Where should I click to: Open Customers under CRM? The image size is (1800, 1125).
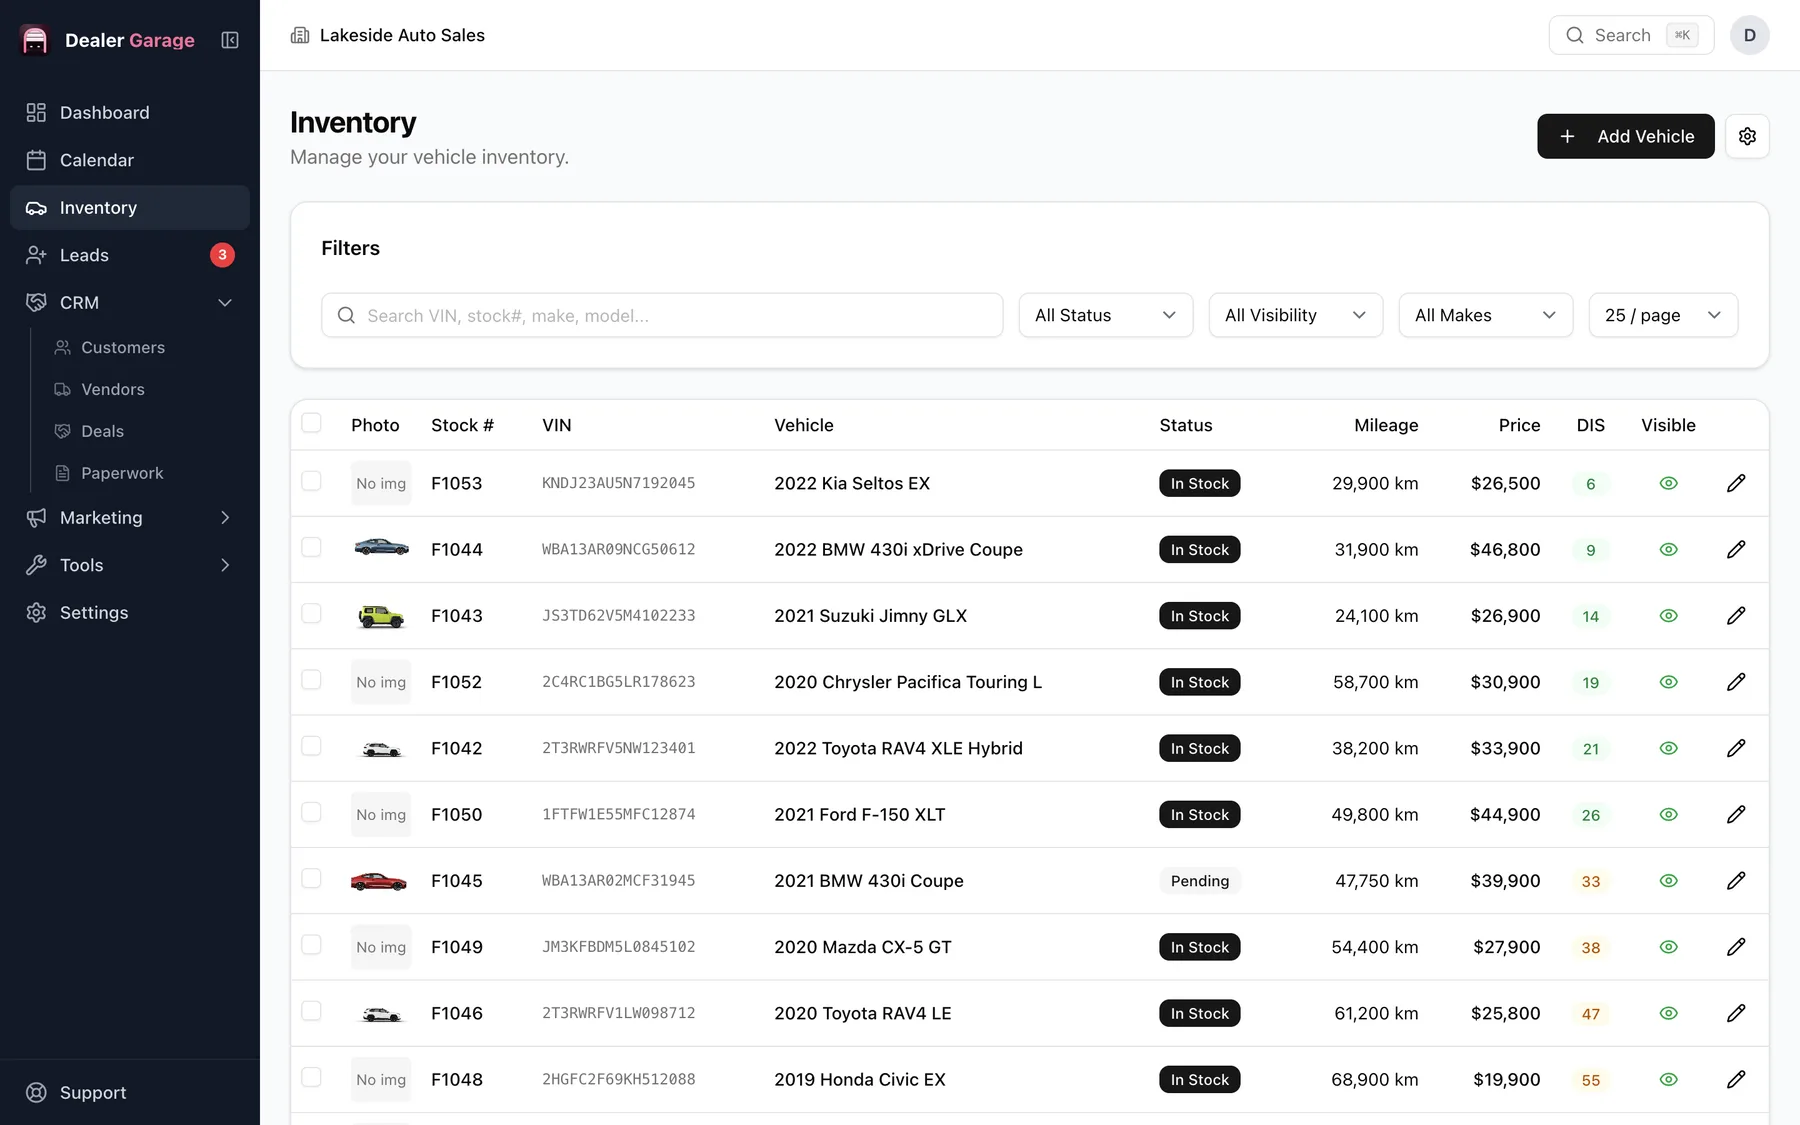click(x=123, y=347)
